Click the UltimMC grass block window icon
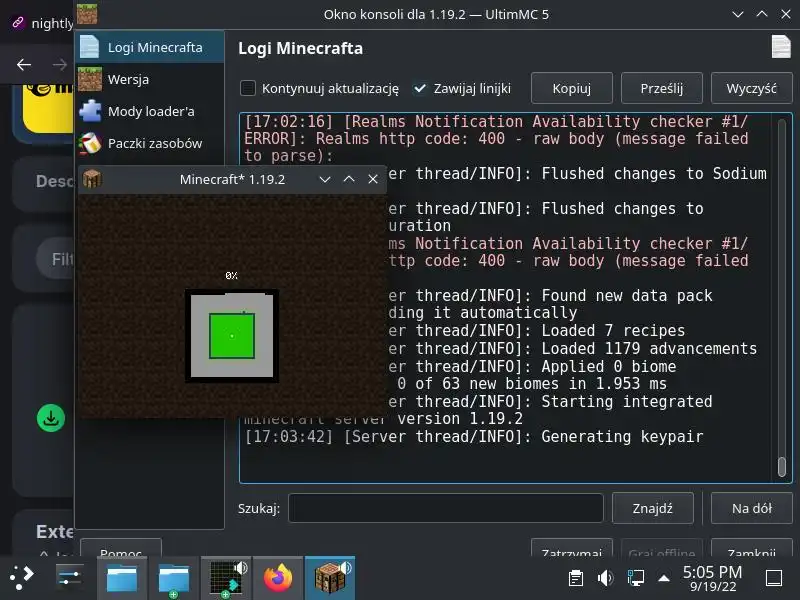The image size is (800, 600). 87,14
